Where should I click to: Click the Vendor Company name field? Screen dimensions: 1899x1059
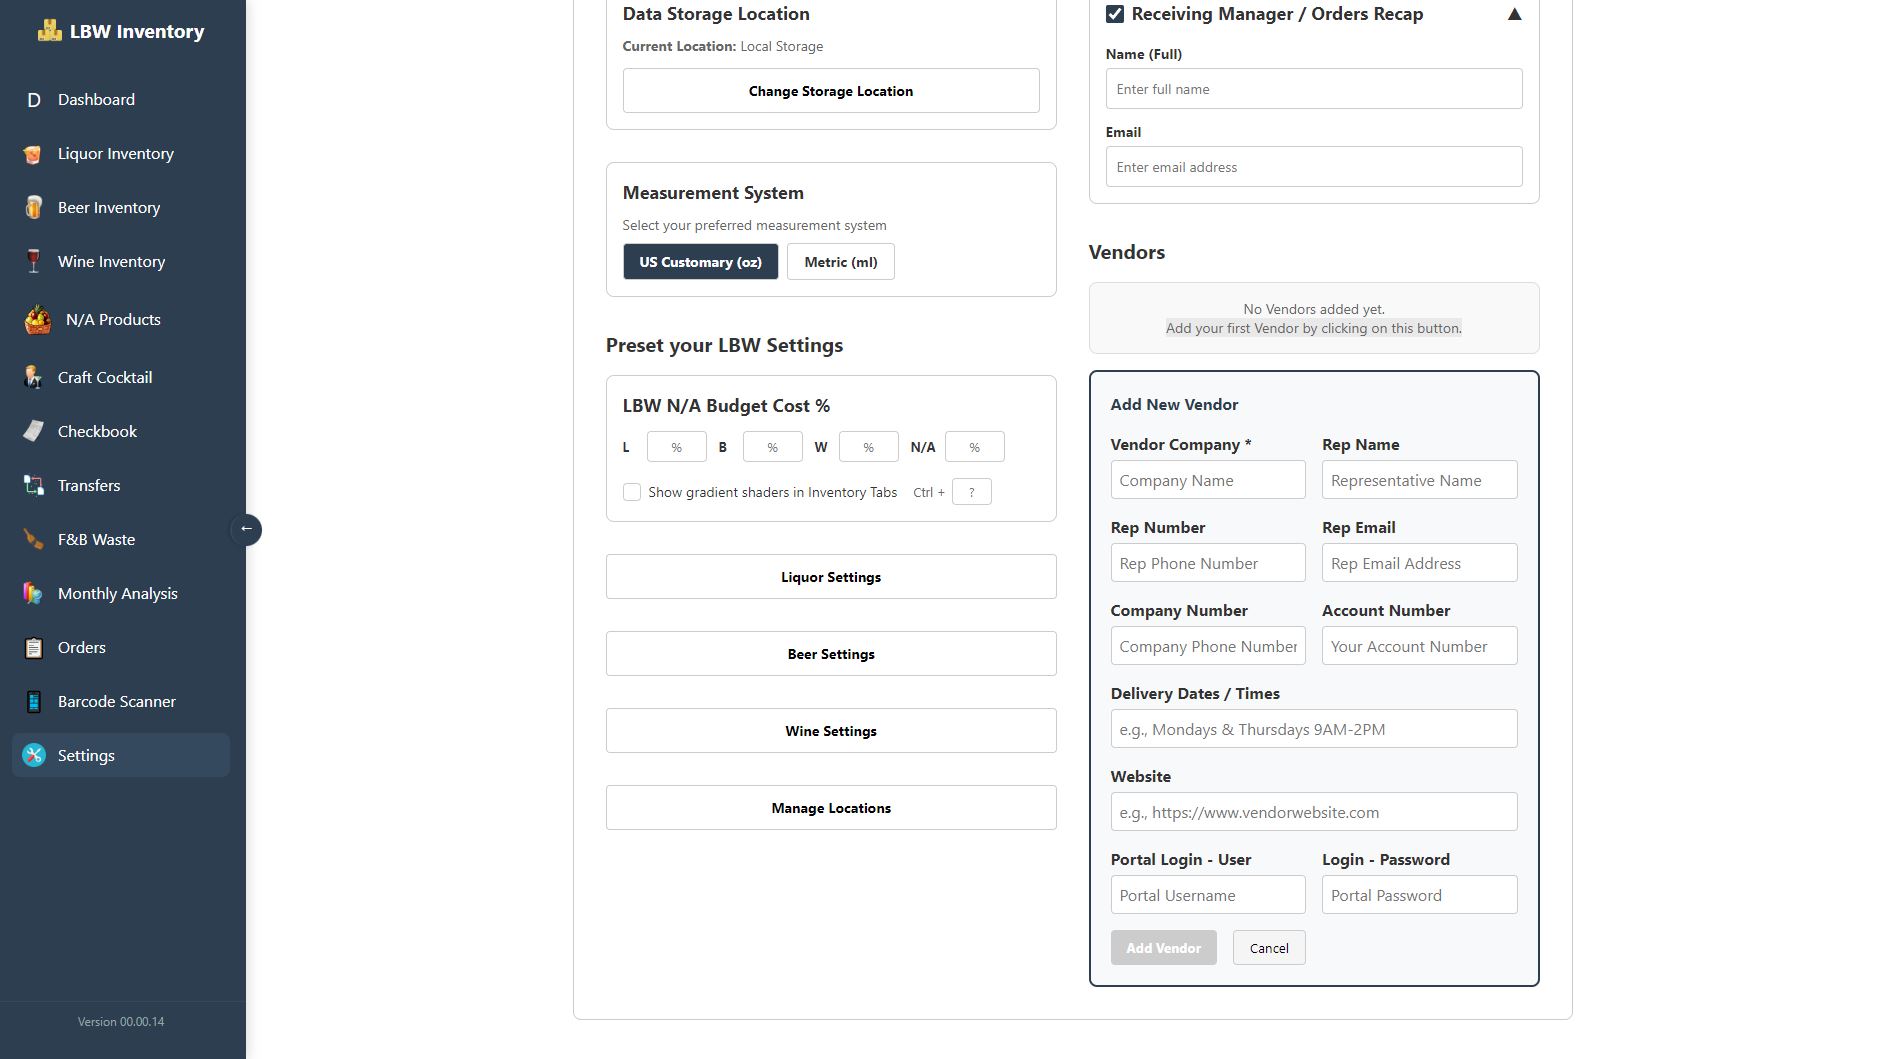click(1207, 481)
